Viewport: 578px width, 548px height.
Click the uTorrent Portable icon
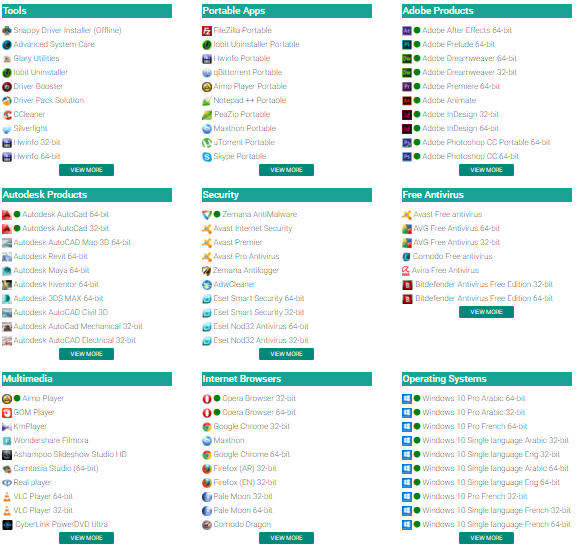[207, 143]
